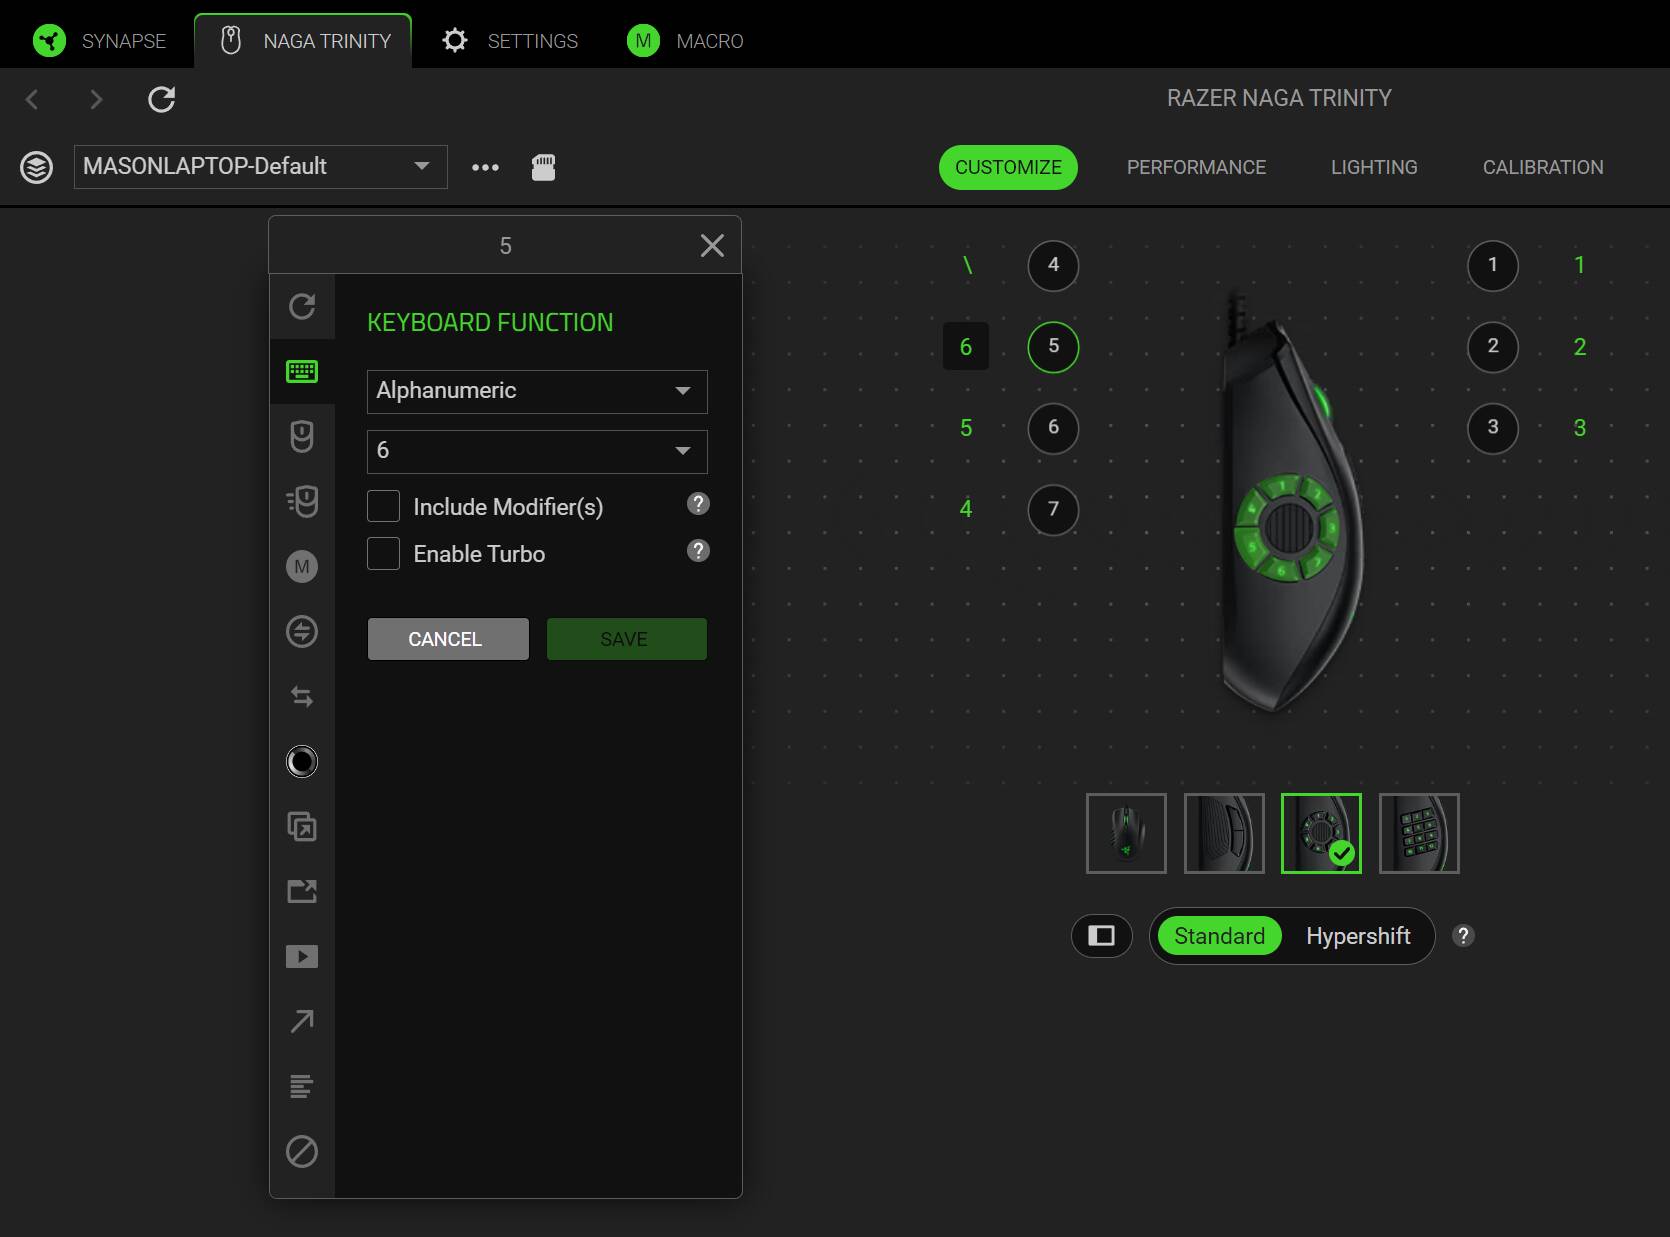
Task: Click the backslash assignment label beside button 4
Action: tap(967, 265)
